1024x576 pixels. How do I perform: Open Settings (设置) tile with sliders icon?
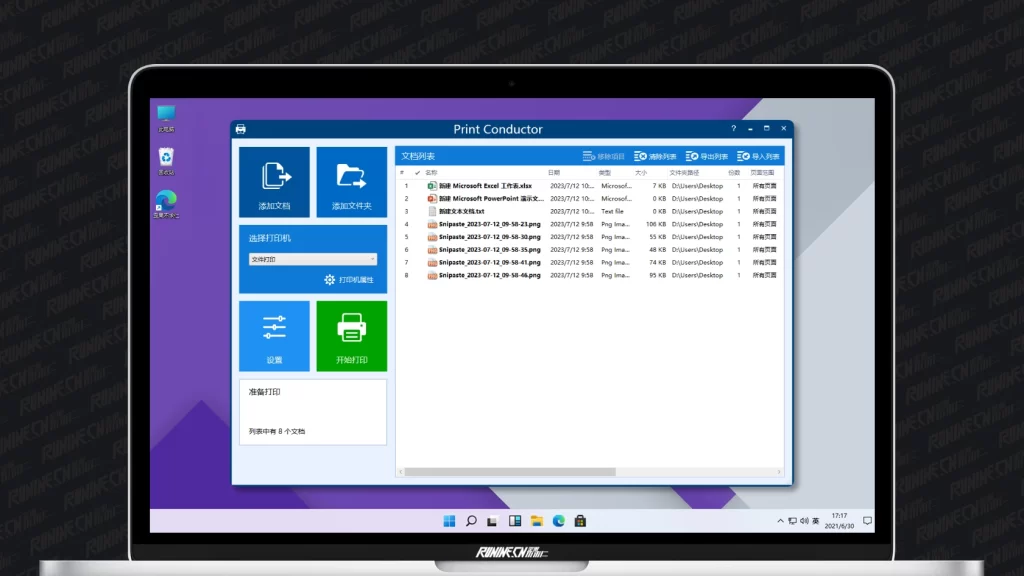click(274, 335)
